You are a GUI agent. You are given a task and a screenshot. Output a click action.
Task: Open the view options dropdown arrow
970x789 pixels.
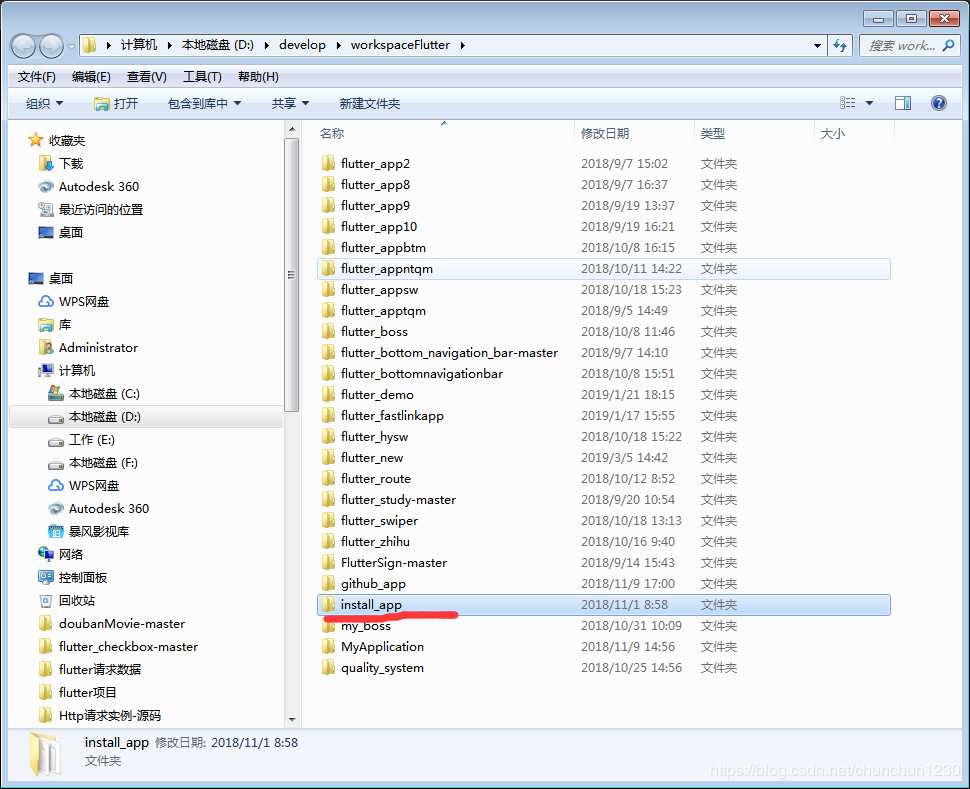869,103
